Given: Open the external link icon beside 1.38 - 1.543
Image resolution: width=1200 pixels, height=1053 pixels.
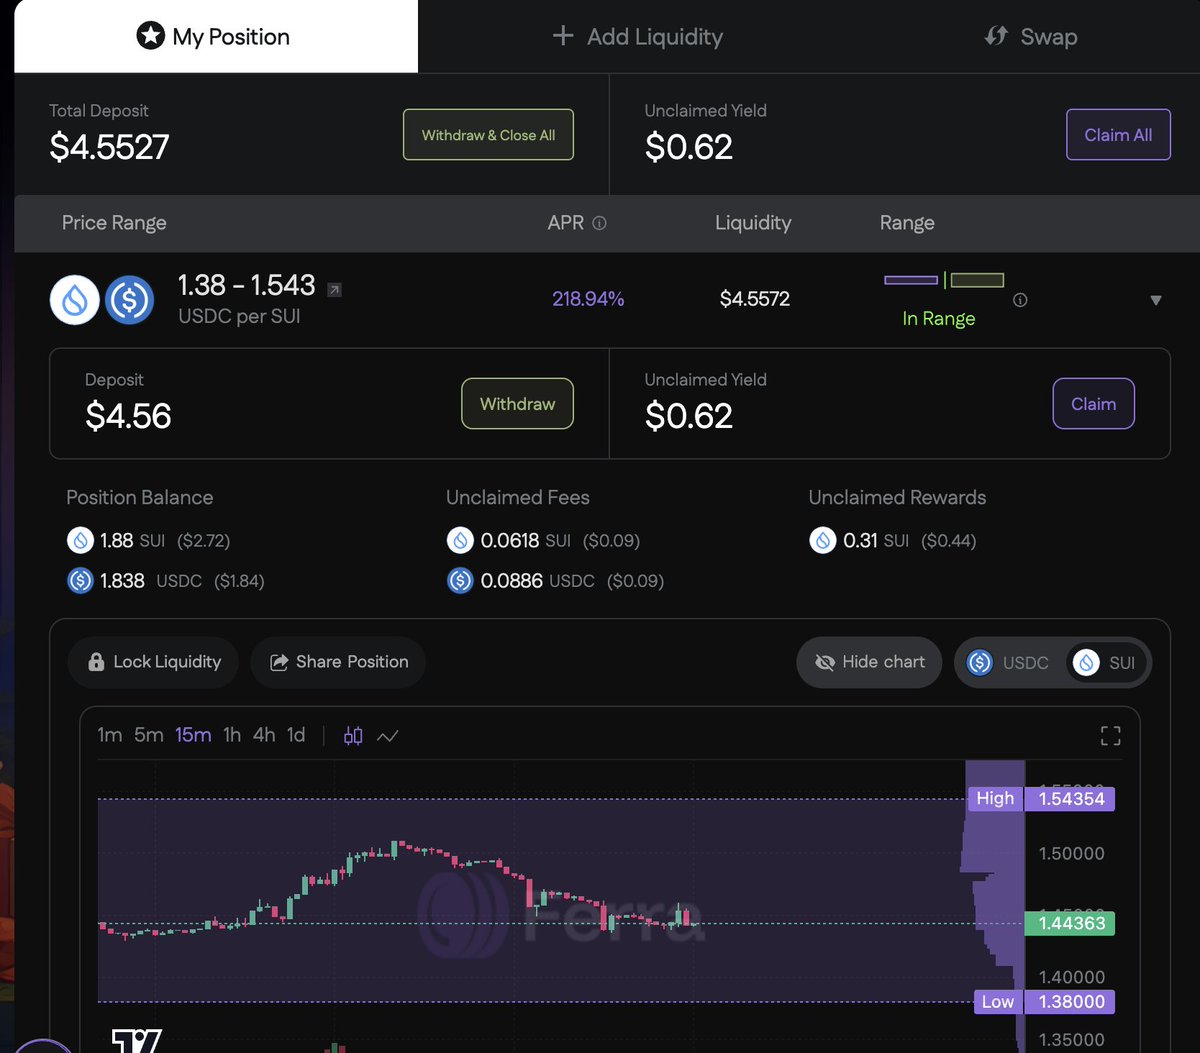Looking at the screenshot, I should pyautogui.click(x=335, y=290).
